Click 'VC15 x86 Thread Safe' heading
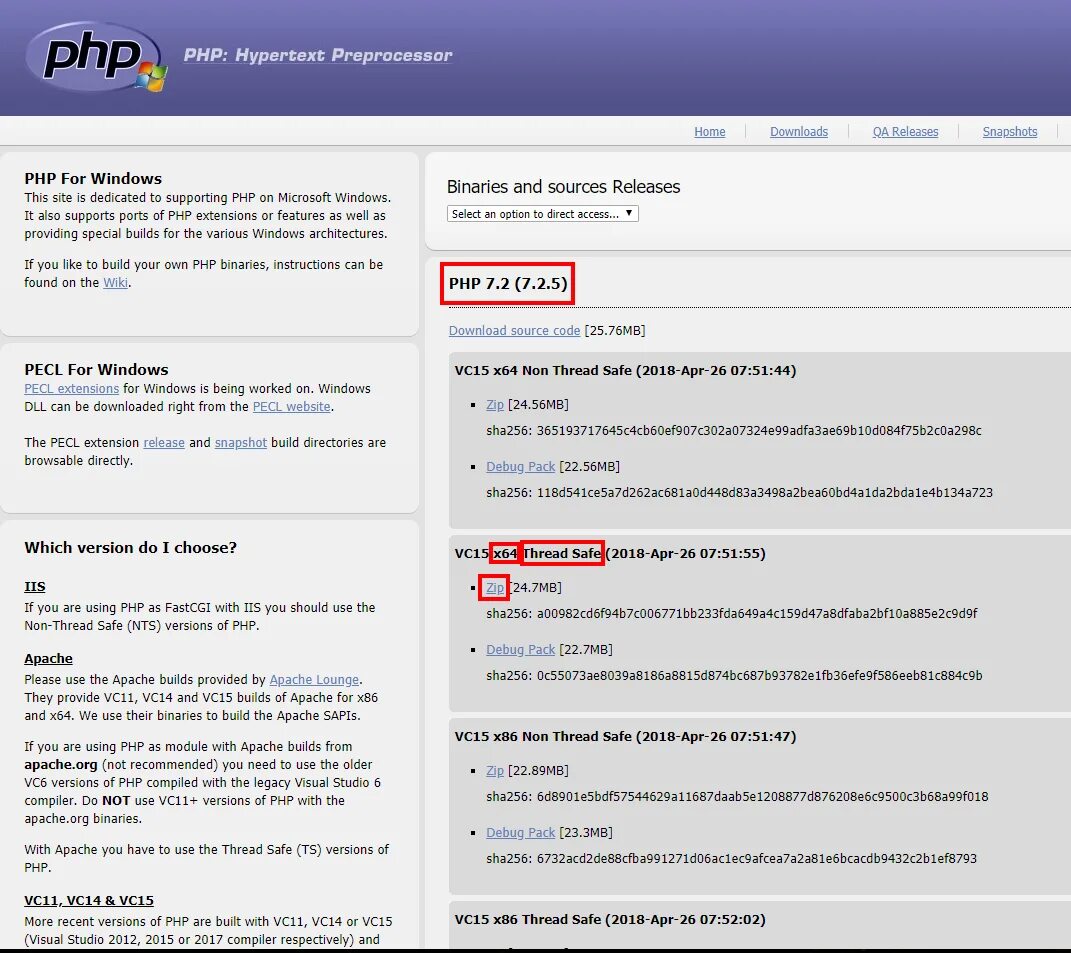The height and width of the screenshot is (953, 1071). point(610,920)
